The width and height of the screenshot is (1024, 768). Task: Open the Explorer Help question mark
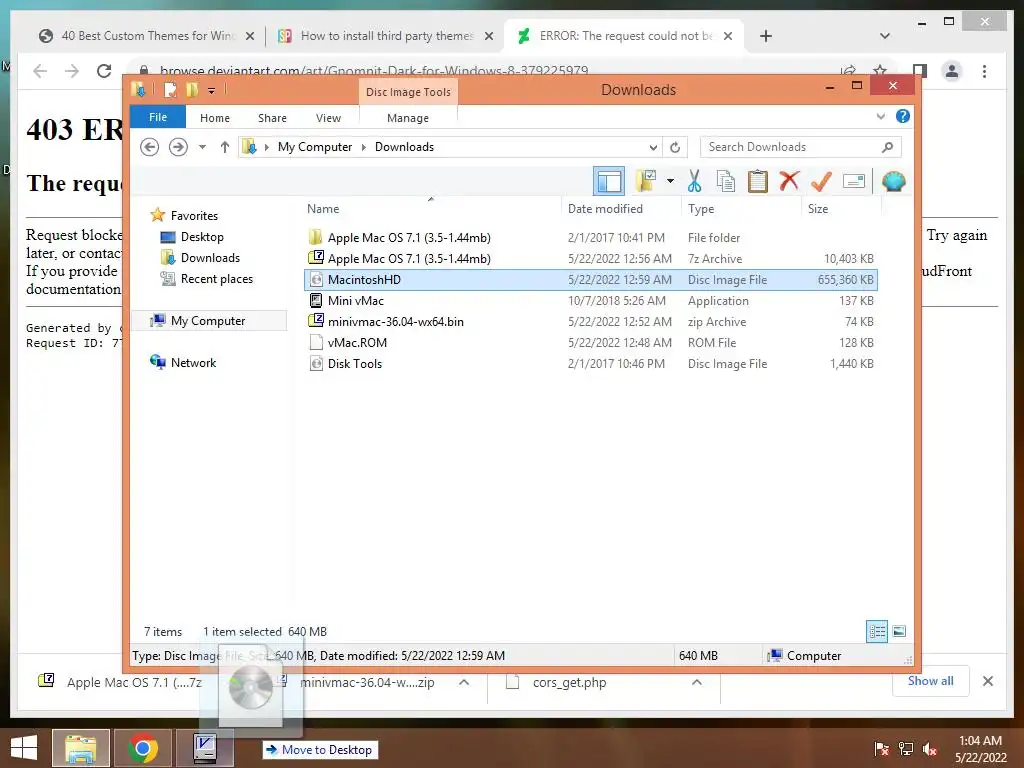coord(903,116)
